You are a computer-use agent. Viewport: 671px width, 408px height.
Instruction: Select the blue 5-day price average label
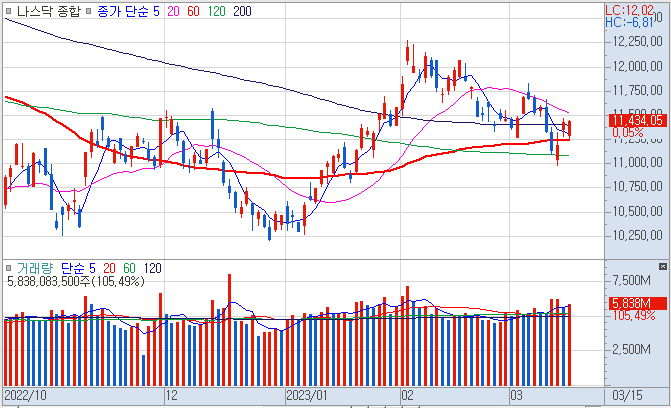pyautogui.click(x=156, y=11)
